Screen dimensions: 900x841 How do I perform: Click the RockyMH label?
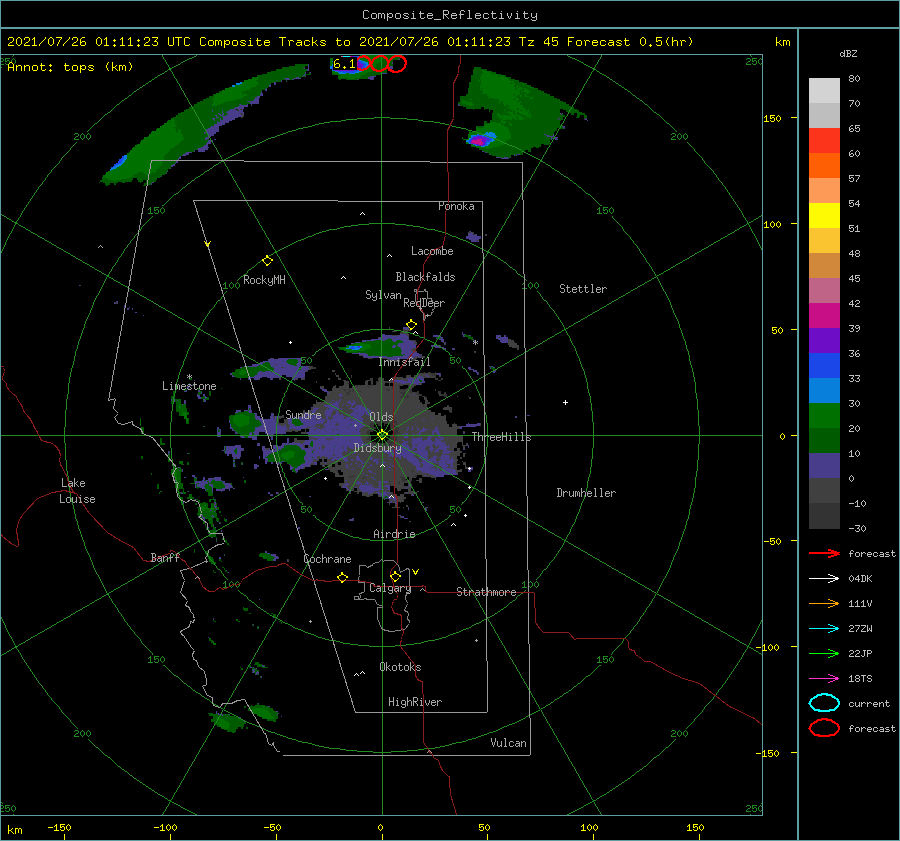coord(264,280)
